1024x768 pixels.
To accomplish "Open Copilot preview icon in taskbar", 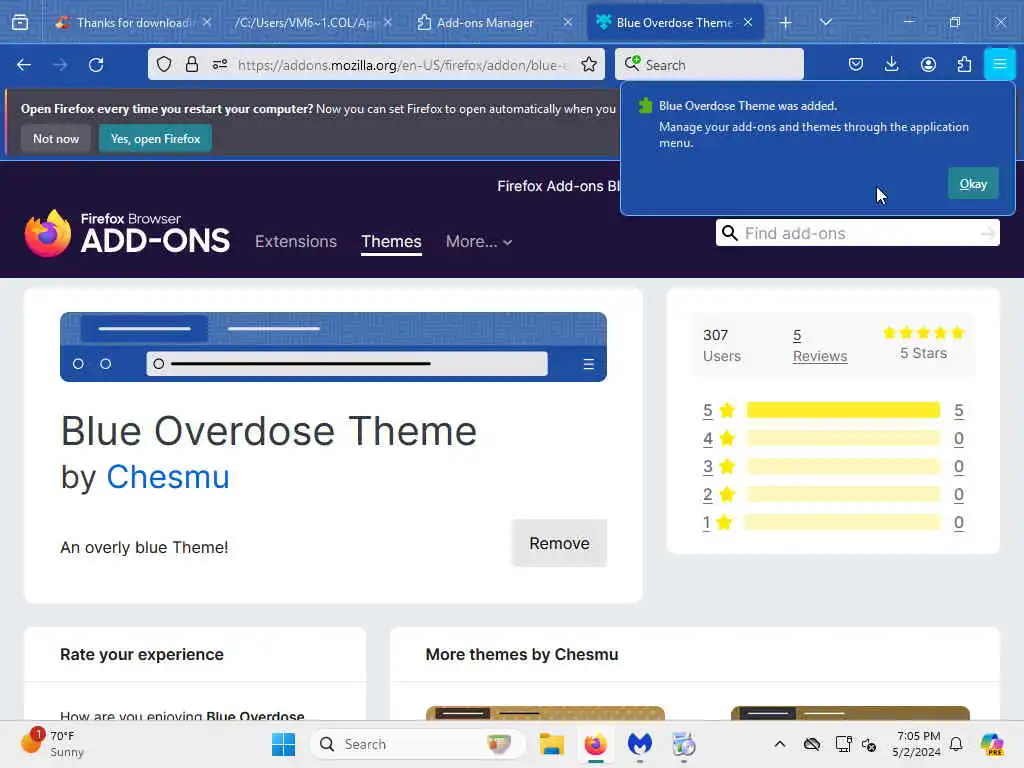I will pos(992,744).
